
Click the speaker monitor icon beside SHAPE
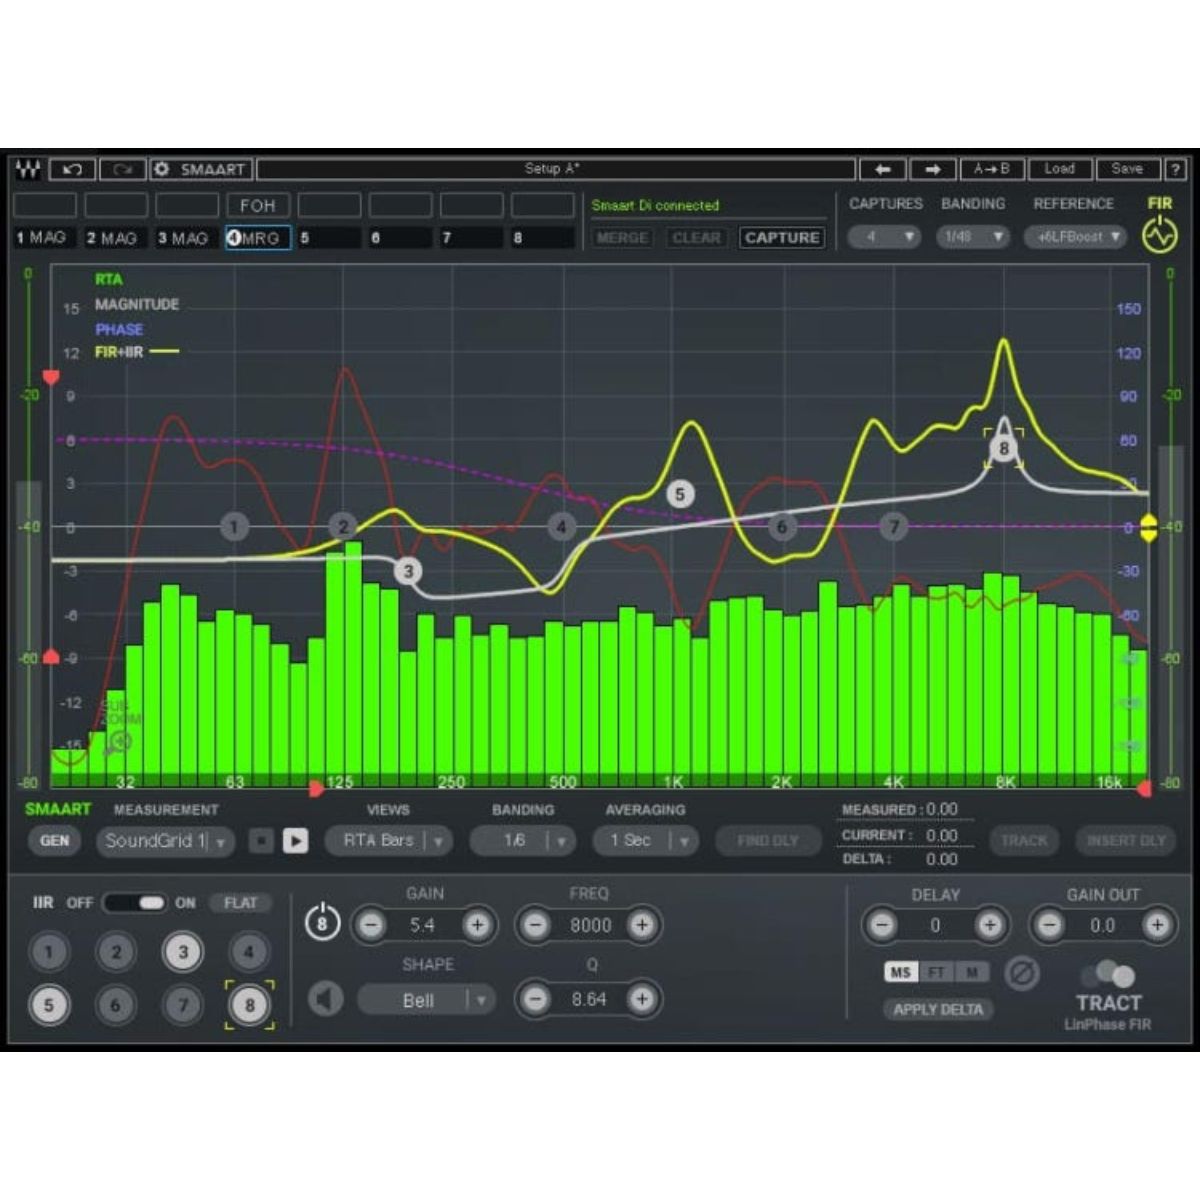click(325, 998)
